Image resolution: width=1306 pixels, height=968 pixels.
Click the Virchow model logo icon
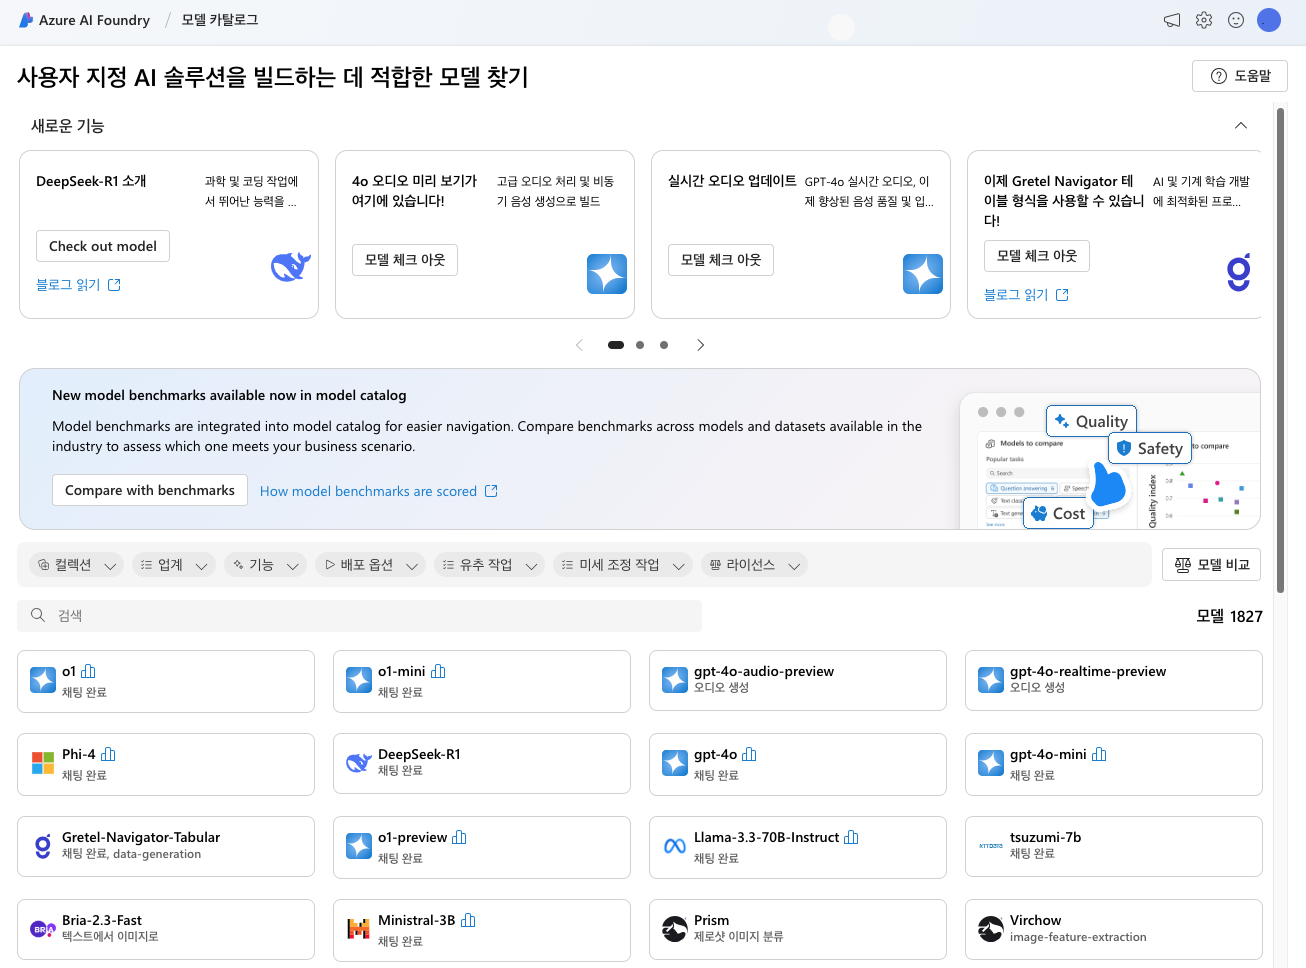991,929
